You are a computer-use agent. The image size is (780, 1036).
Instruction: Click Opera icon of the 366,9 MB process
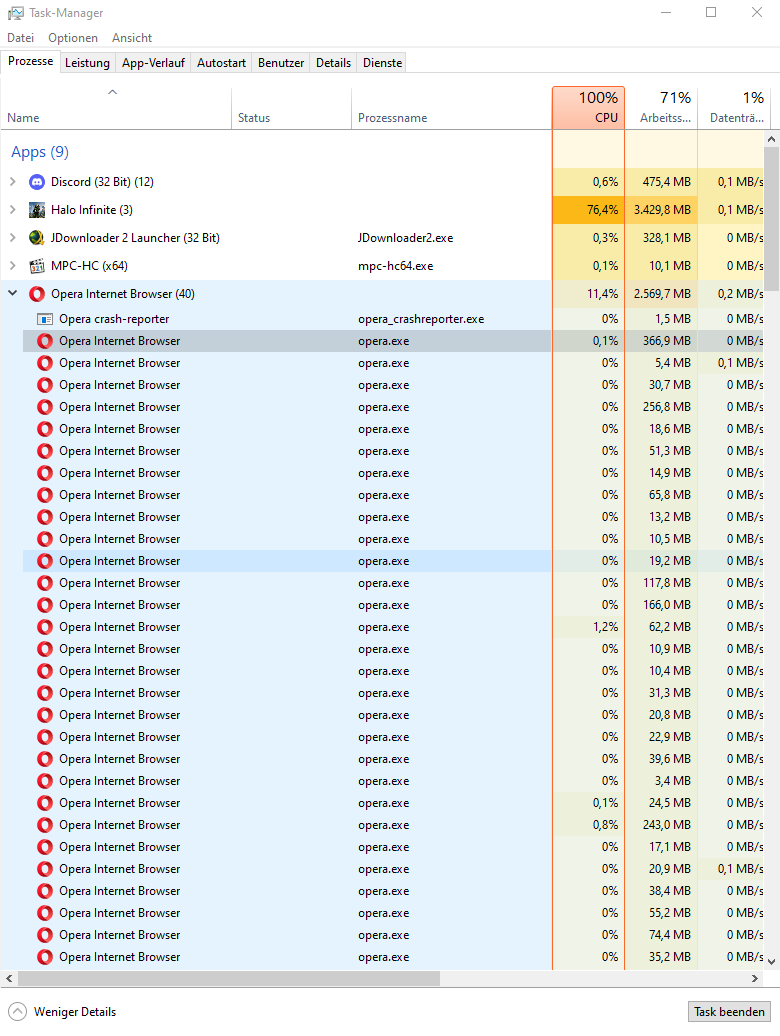pos(45,341)
